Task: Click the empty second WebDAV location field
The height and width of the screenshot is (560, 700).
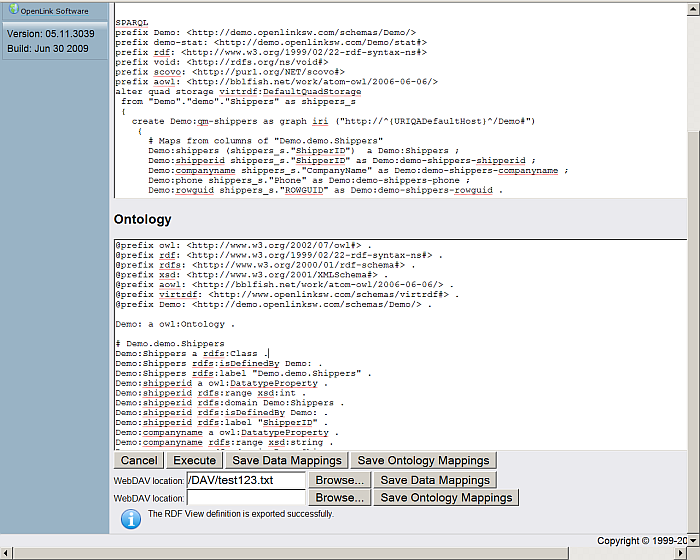Action: coord(245,497)
